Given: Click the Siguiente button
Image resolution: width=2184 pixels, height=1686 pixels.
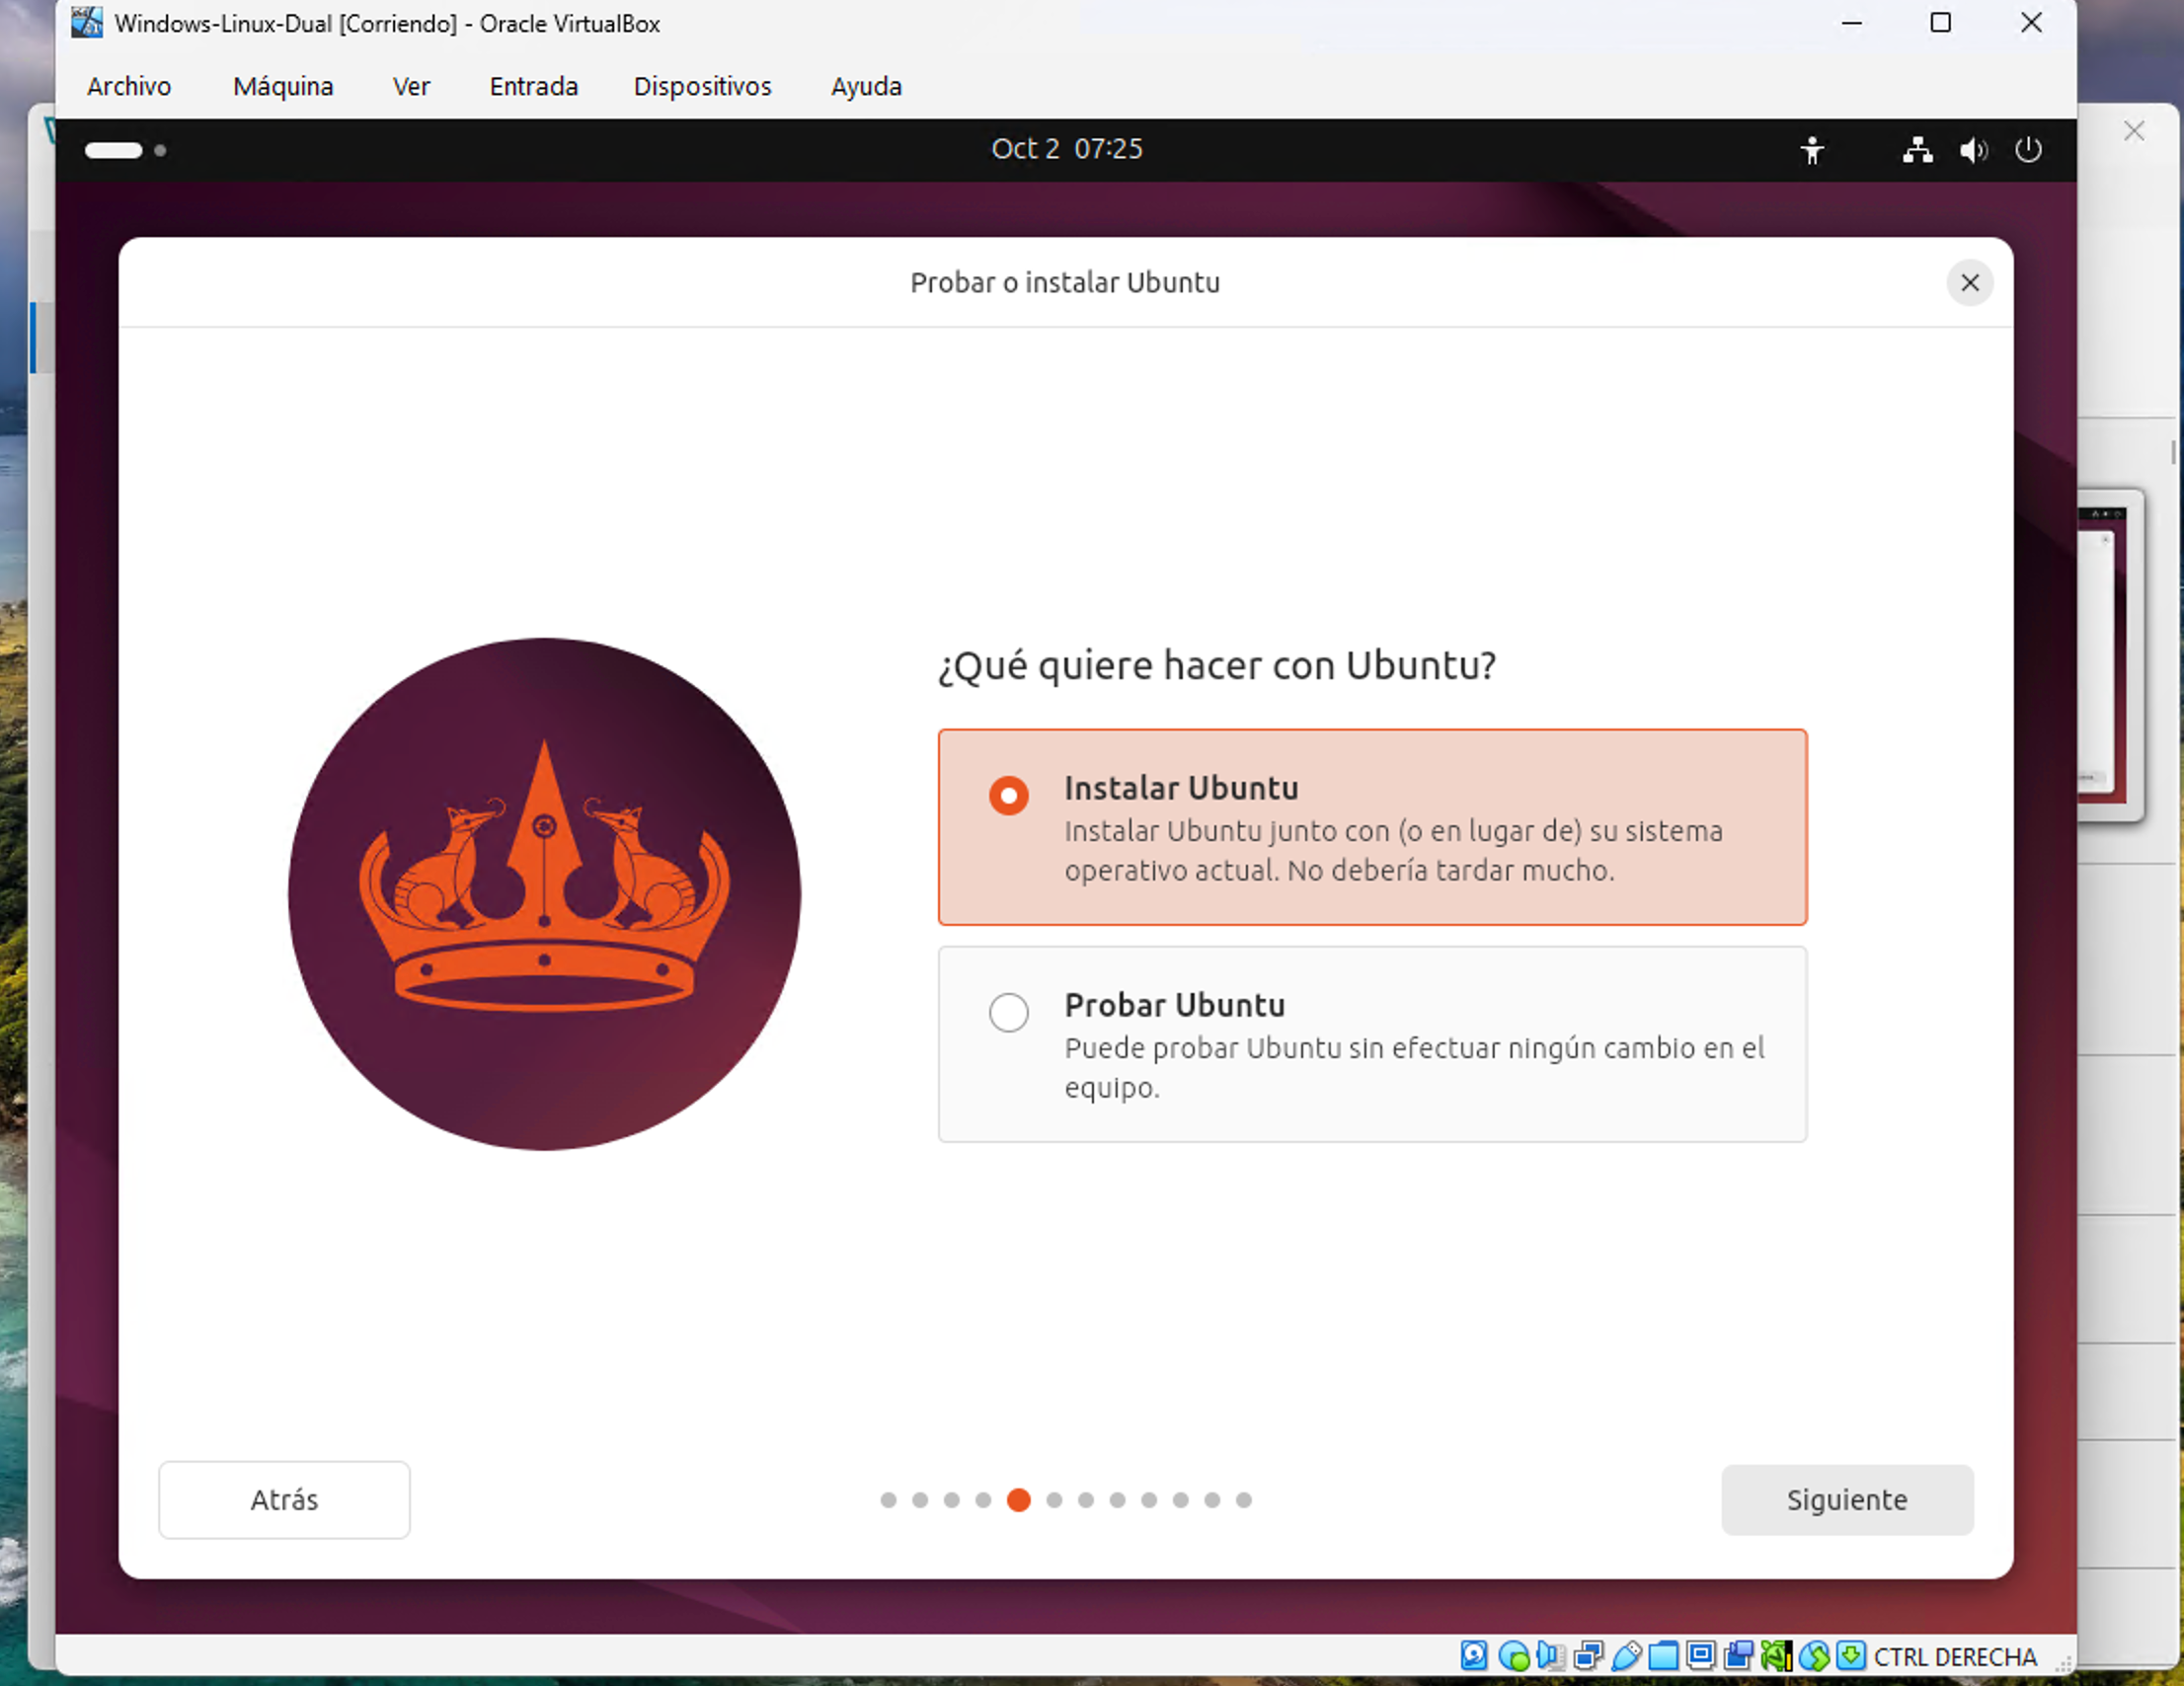Looking at the screenshot, I should (1847, 1499).
